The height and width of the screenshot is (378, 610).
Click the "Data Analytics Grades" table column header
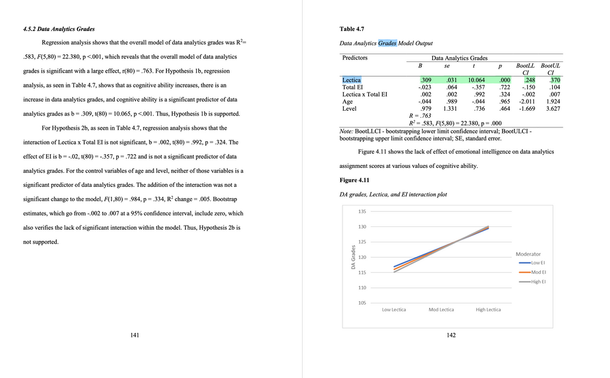[x=459, y=58]
